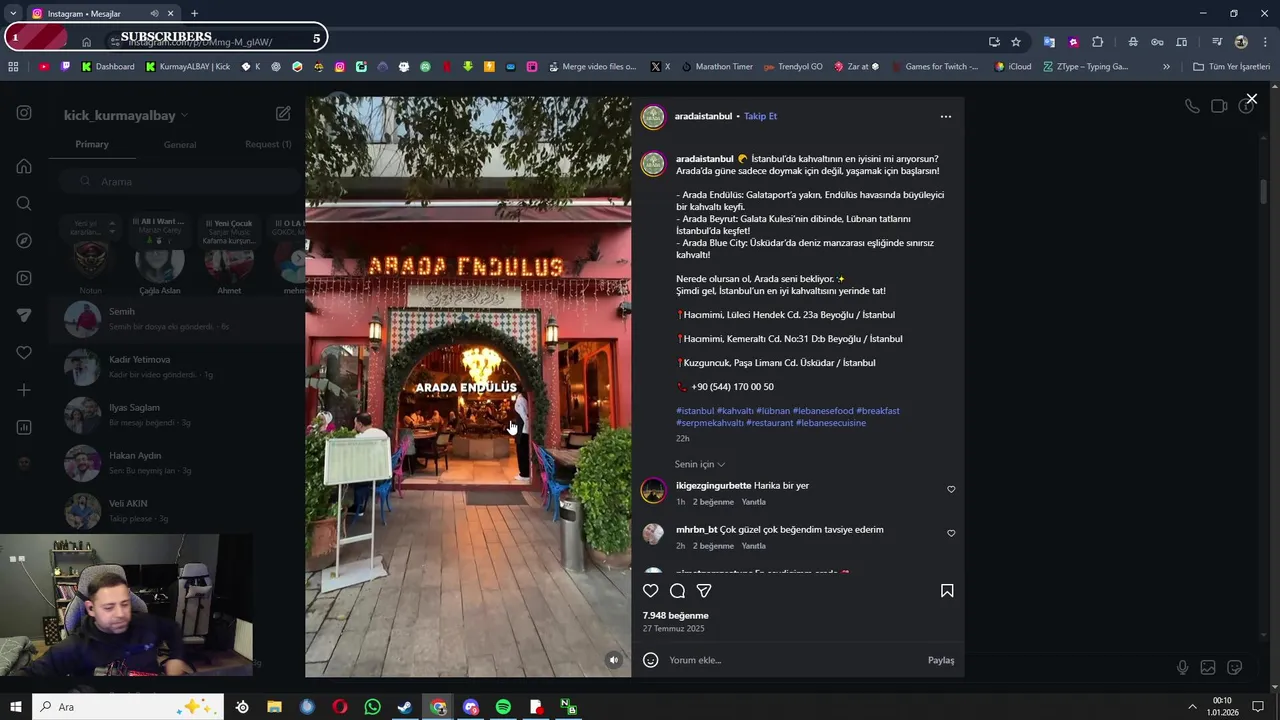Open Trendyol GO bookmark
Viewport: 1280px width, 720px height.
point(793,67)
